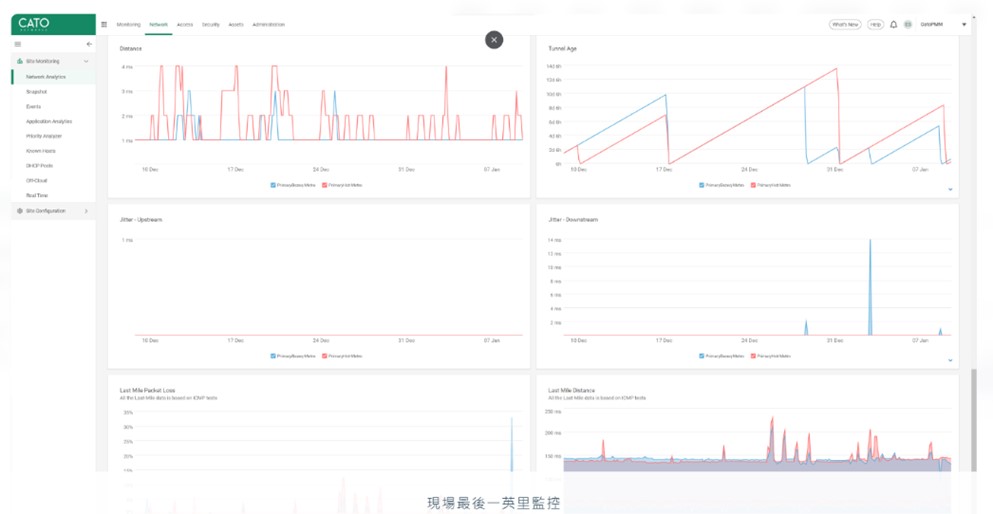Image resolution: width=993 pixels, height=514 pixels.
Task: Click the user avatar icon in header
Action: 908,24
